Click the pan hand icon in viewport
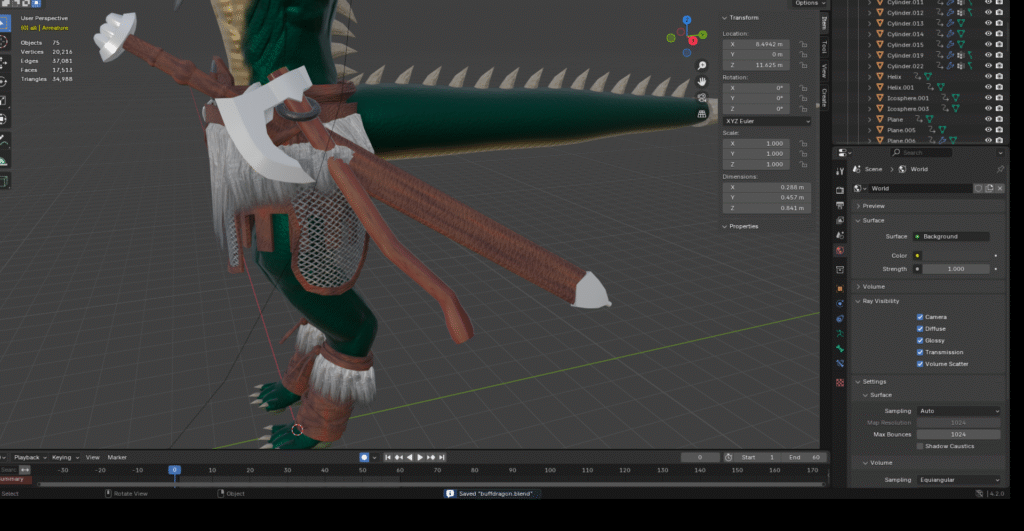This screenshot has width=1024, height=531. tap(703, 81)
